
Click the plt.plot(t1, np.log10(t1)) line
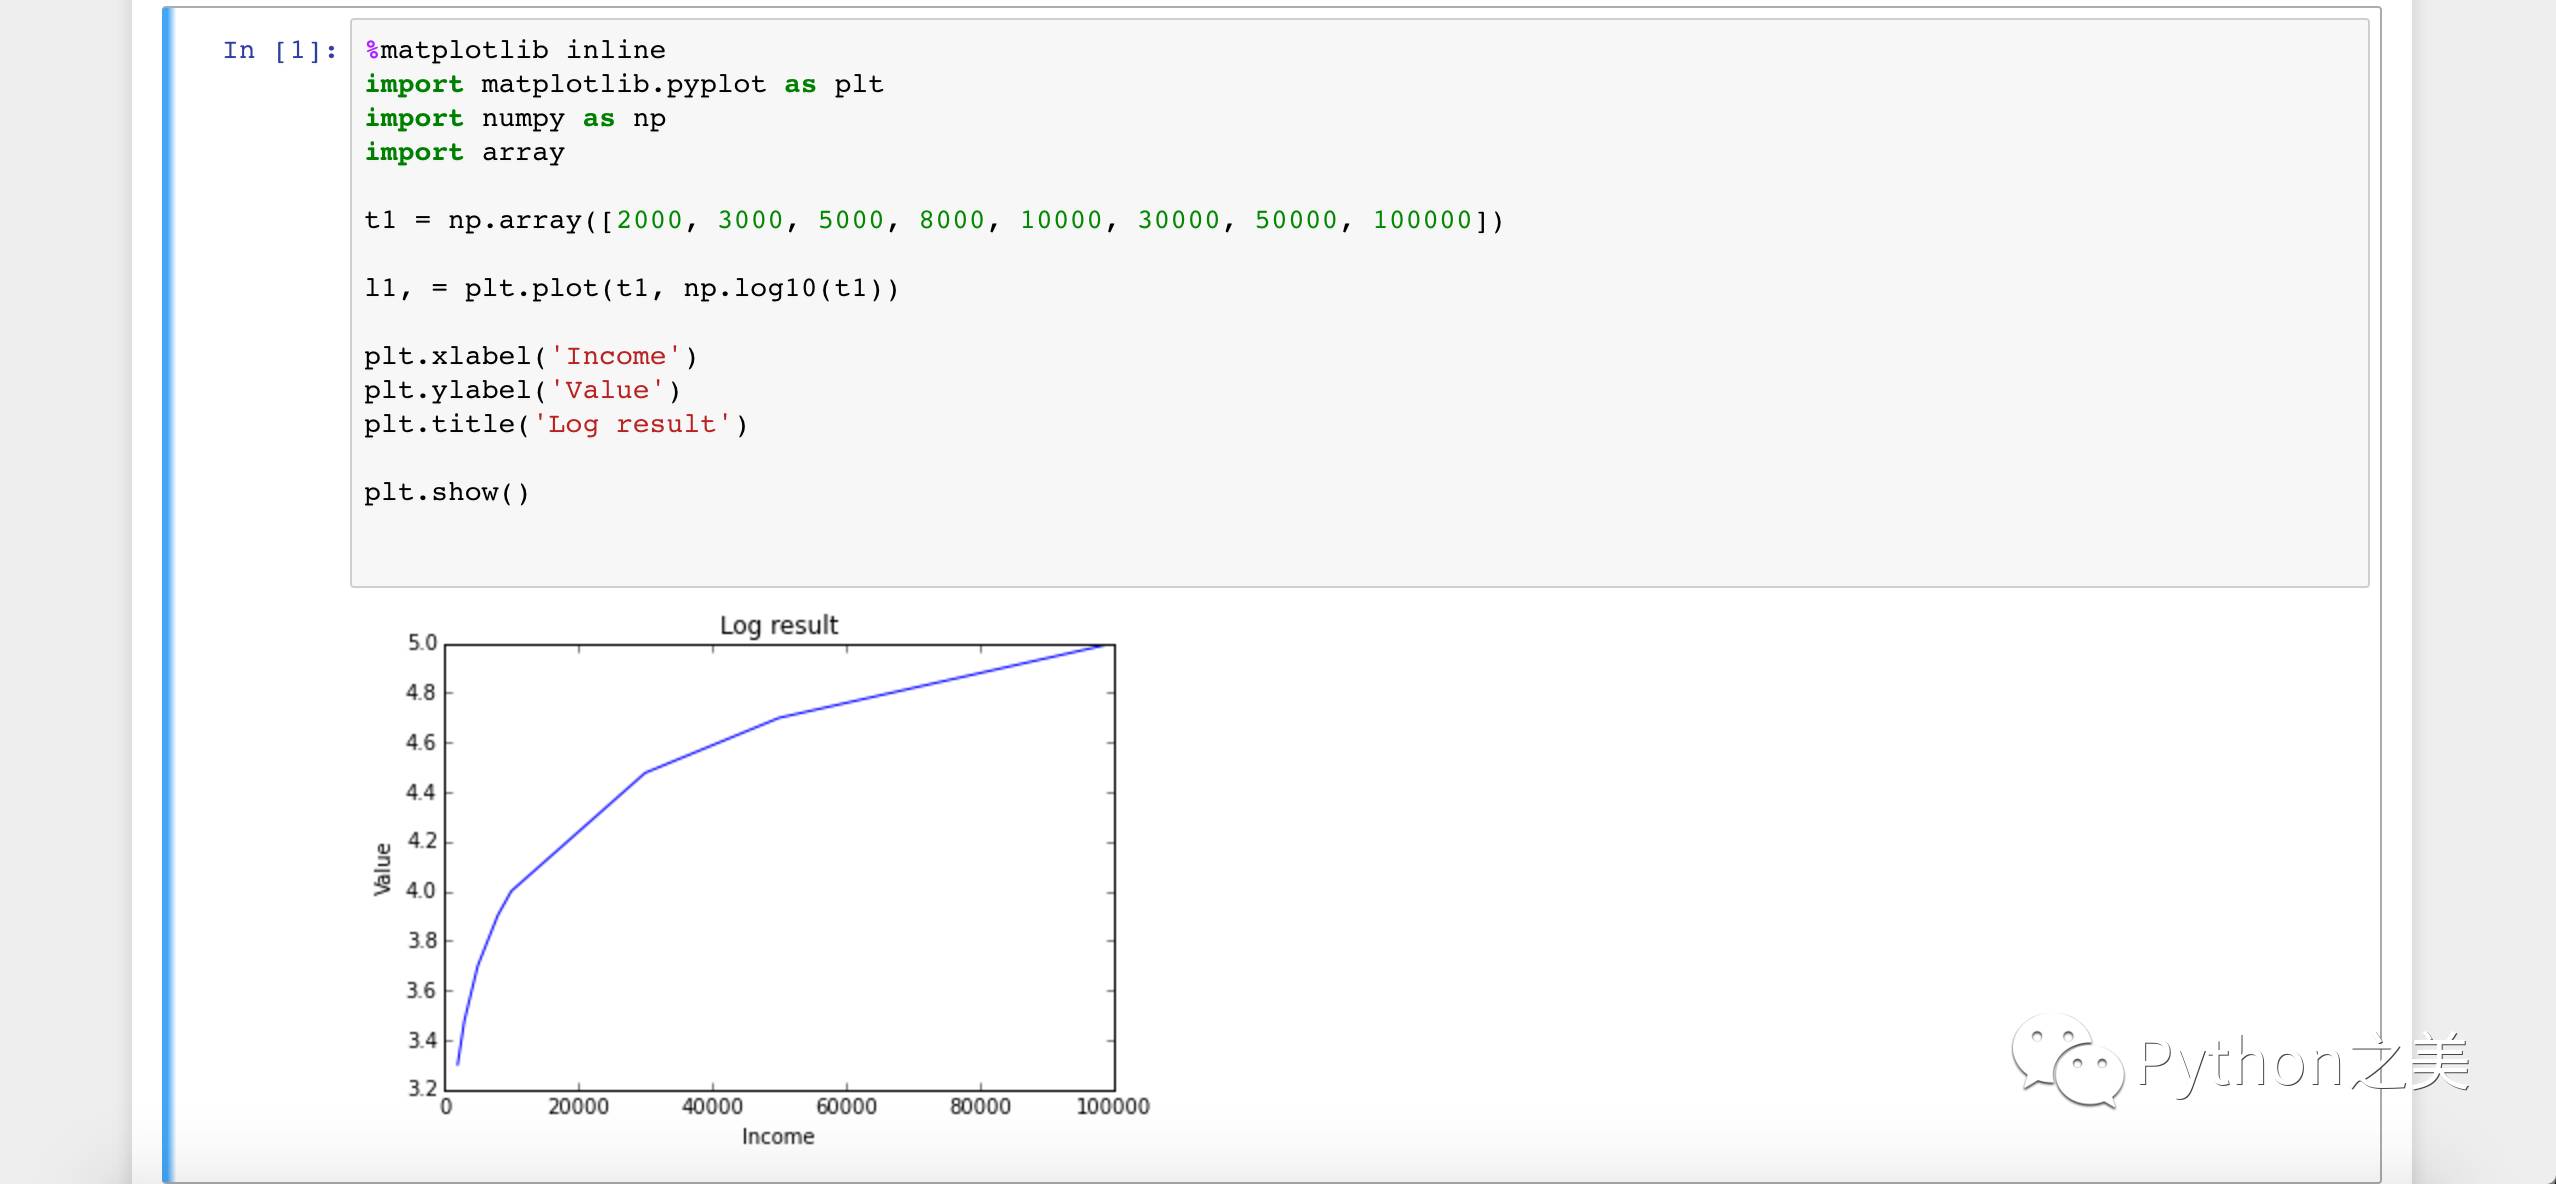click(631, 288)
